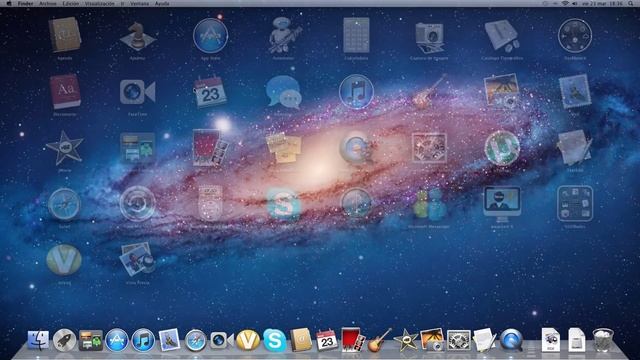Open iCal calendar in the Launchpad grid
640x360 pixels.
(x=210, y=92)
